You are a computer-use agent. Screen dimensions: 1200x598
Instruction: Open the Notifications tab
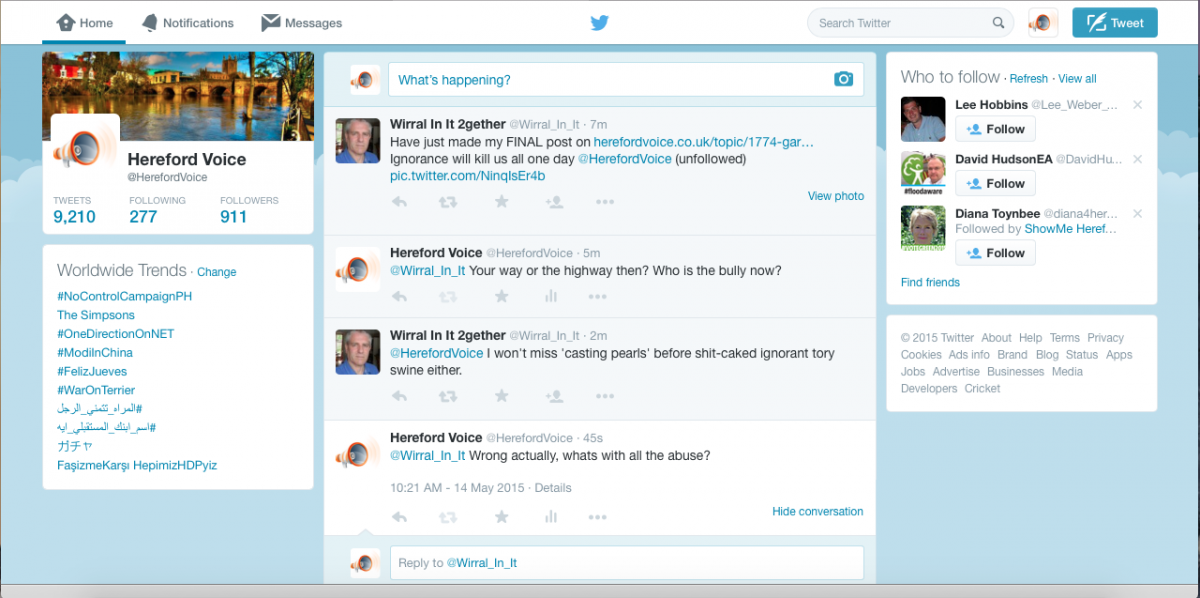pos(187,23)
